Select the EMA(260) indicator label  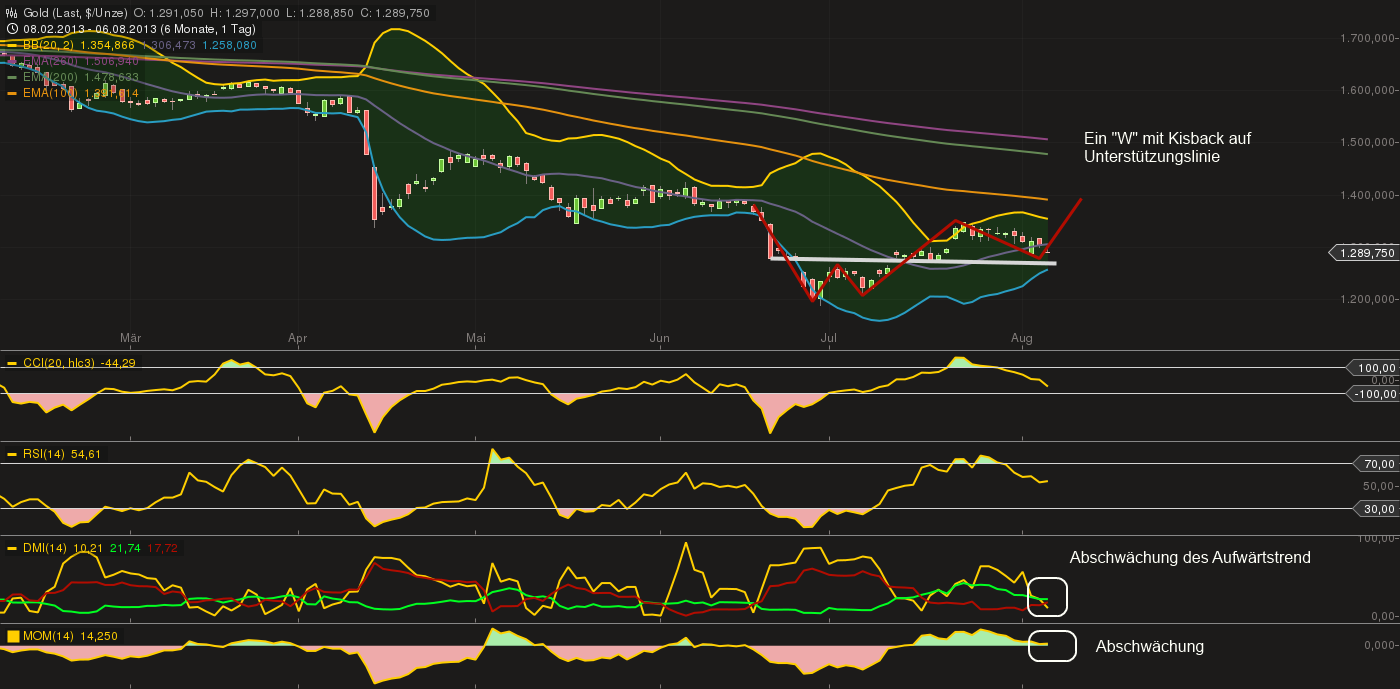click(52, 61)
